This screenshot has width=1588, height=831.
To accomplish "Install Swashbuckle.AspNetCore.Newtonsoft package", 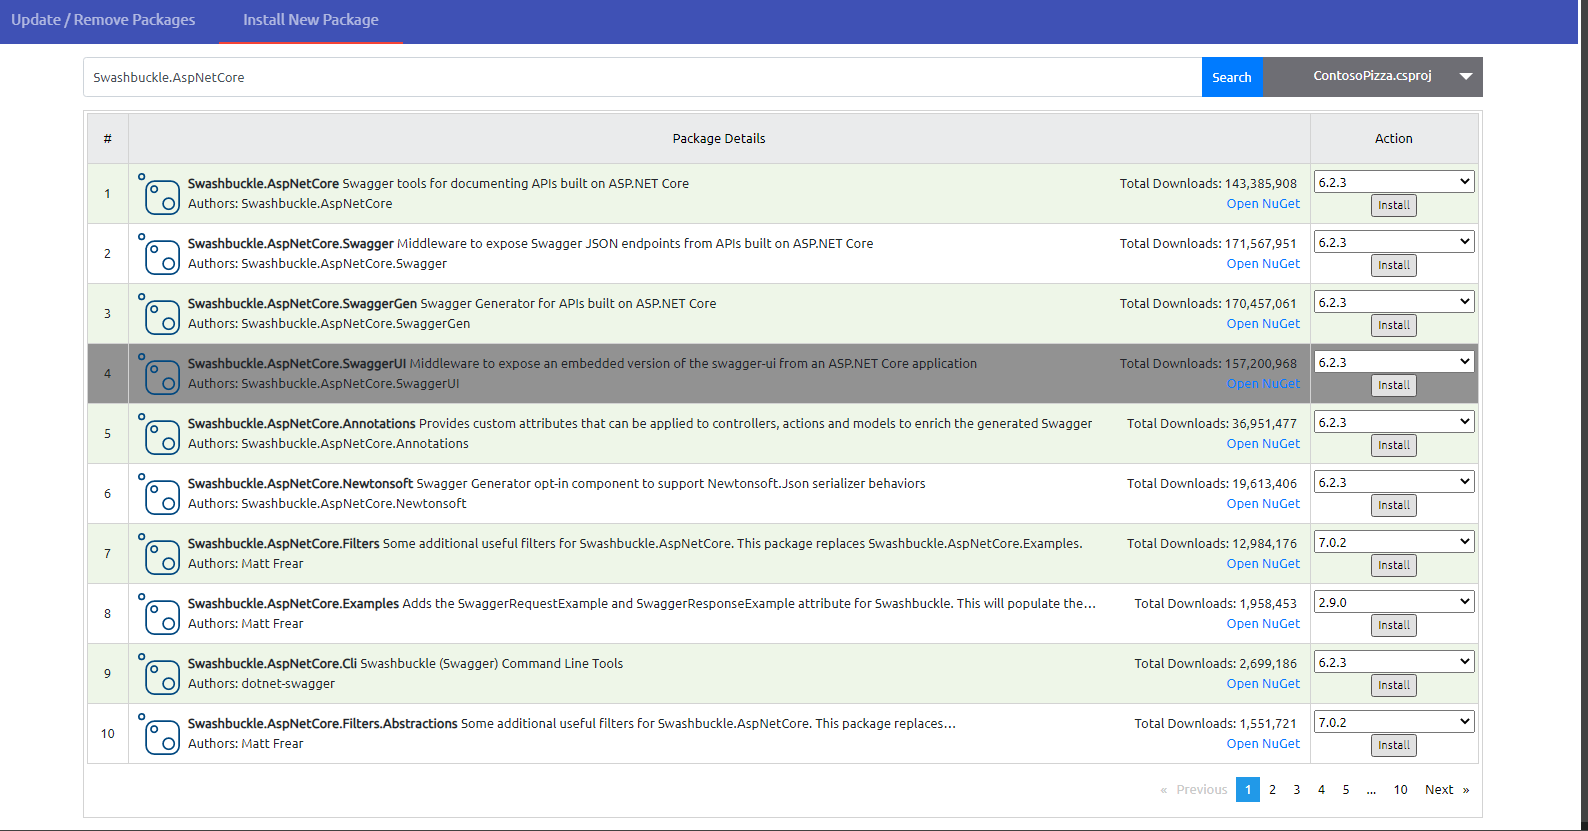I will click(x=1394, y=506).
